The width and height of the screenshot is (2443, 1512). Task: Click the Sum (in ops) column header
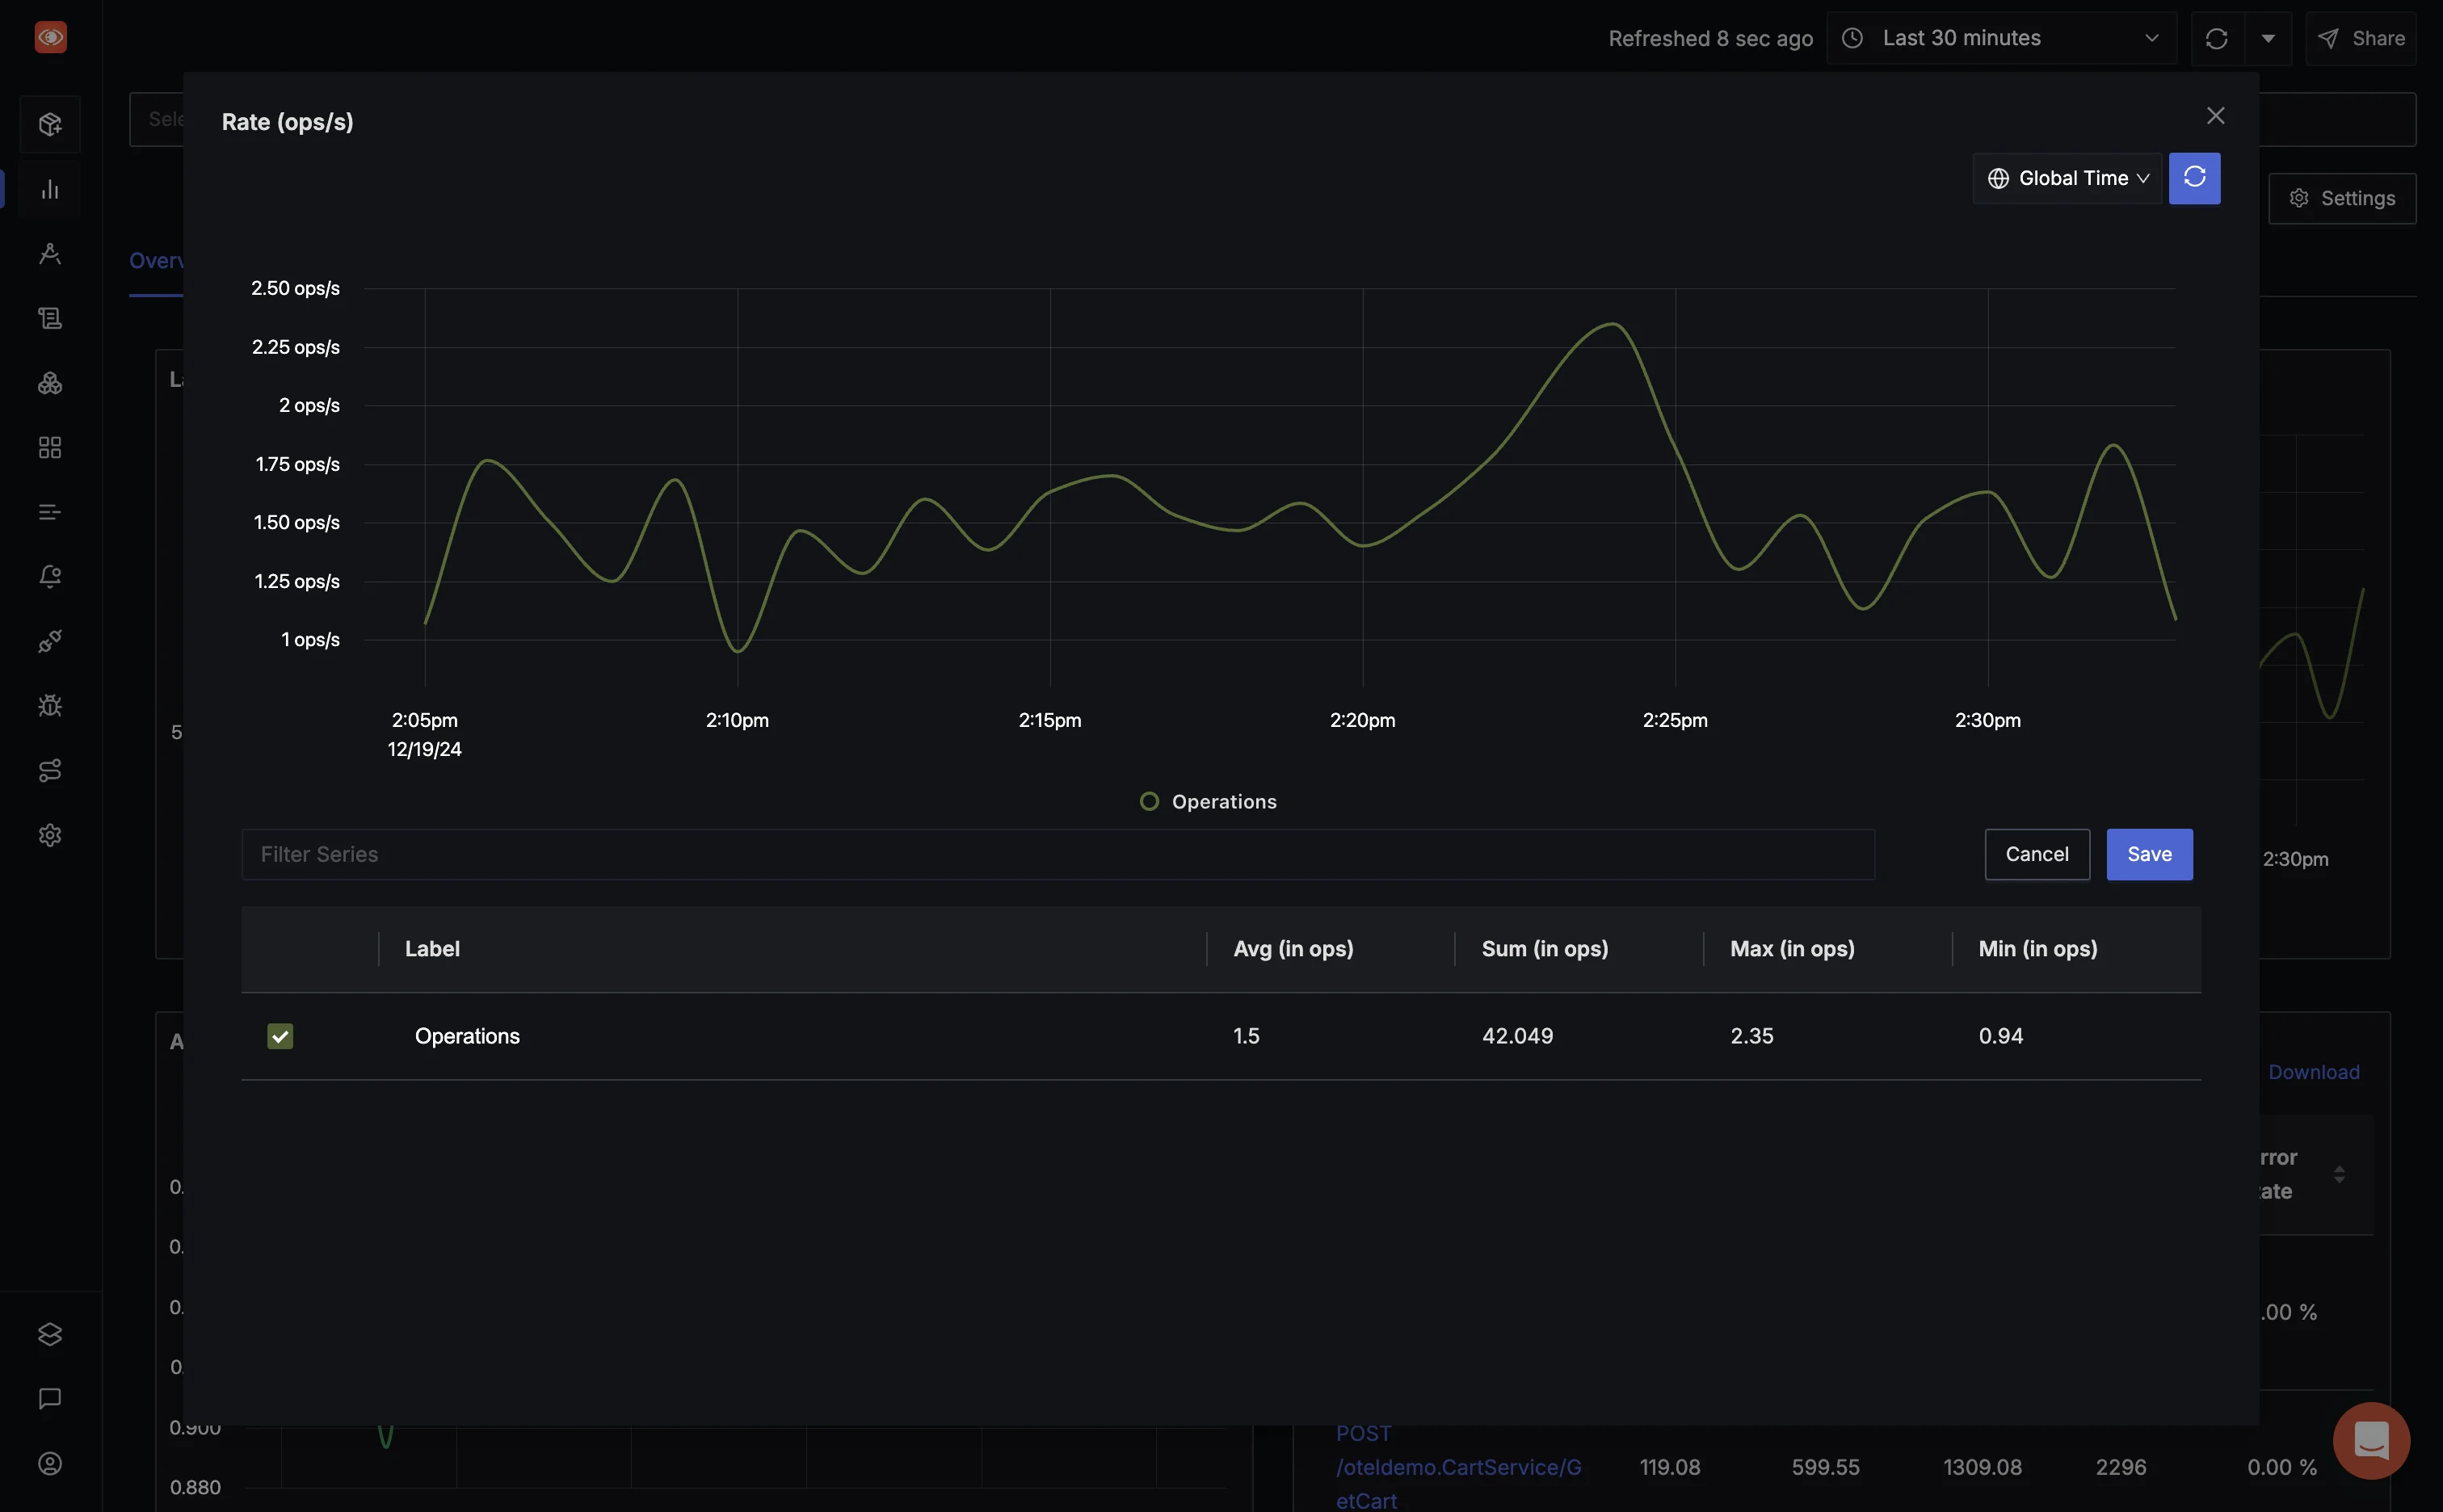click(1545, 949)
